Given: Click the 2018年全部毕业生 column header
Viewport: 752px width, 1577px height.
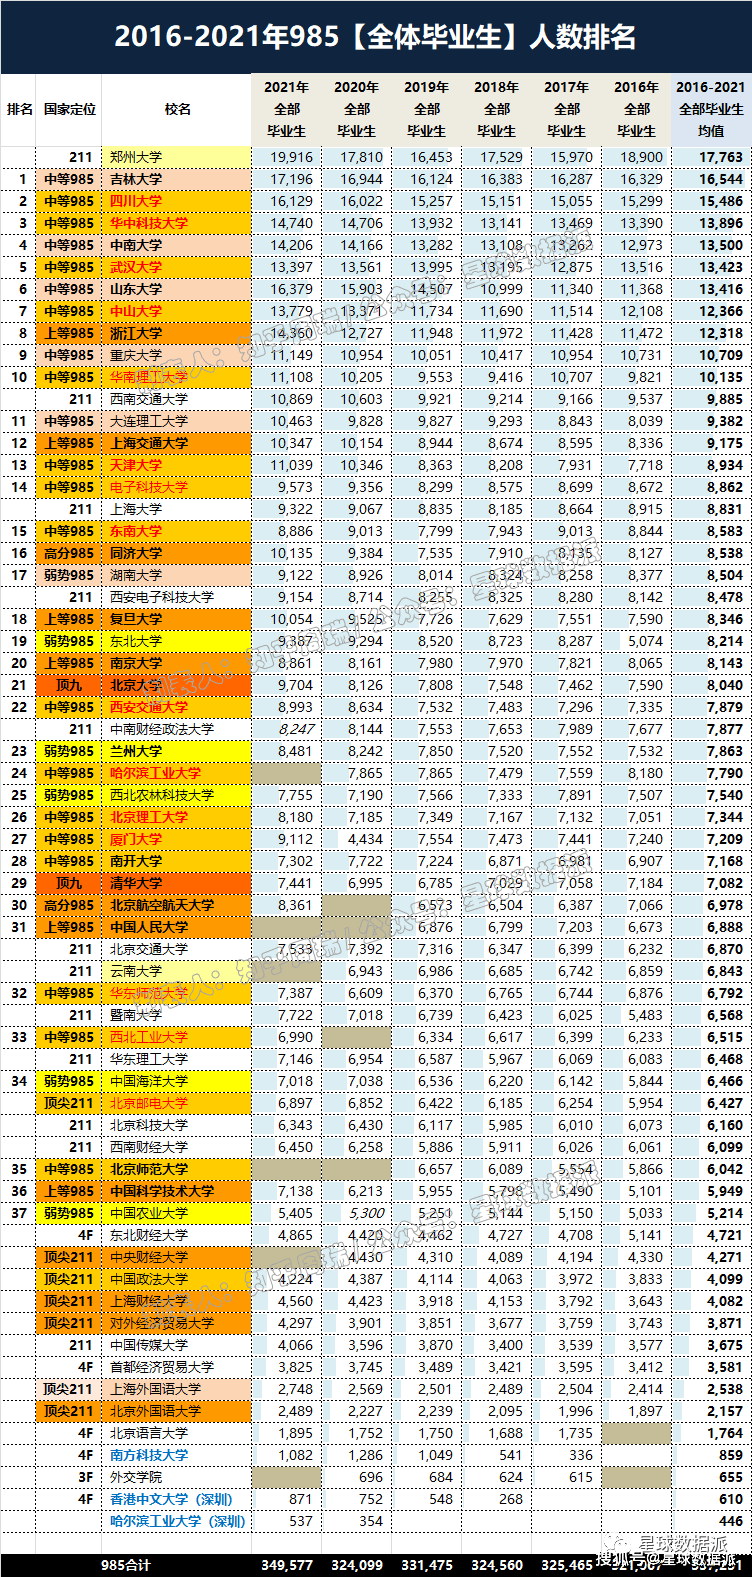Looking at the screenshot, I should (x=497, y=109).
